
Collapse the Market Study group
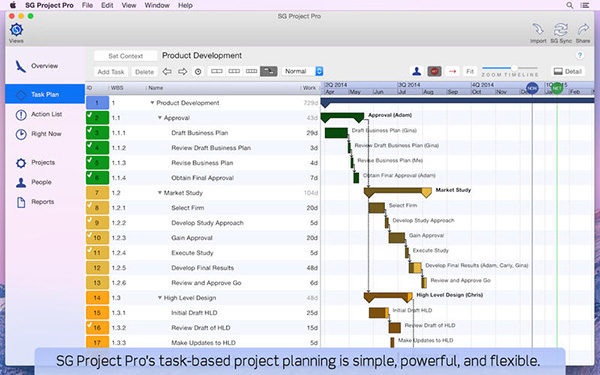(x=160, y=193)
